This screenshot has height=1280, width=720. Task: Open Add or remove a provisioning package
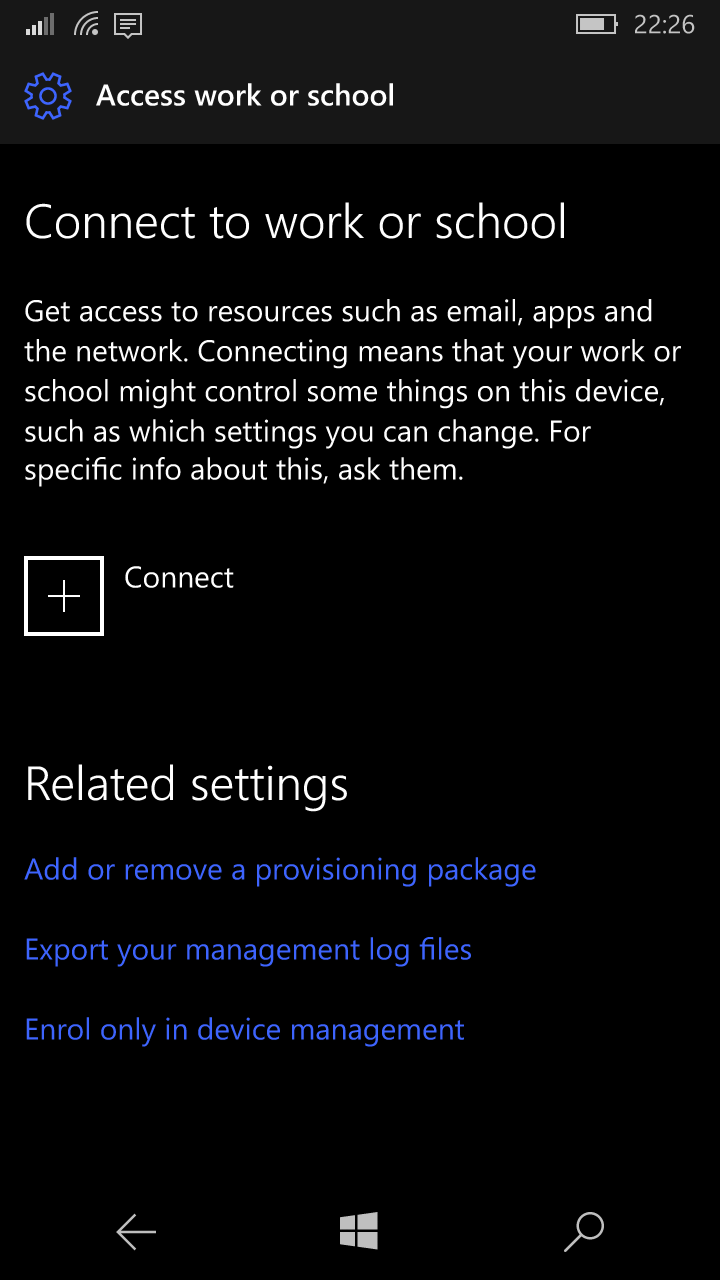pos(280,870)
